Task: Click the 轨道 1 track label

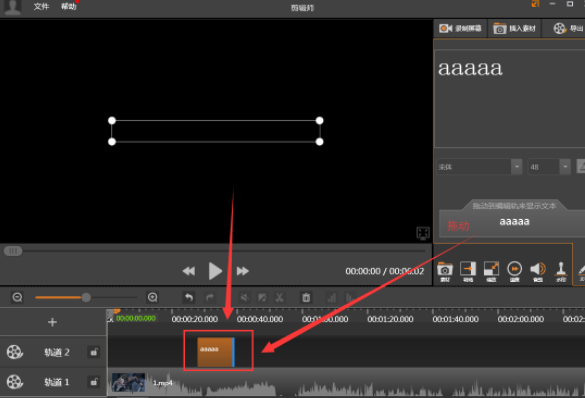Action: coord(57,382)
